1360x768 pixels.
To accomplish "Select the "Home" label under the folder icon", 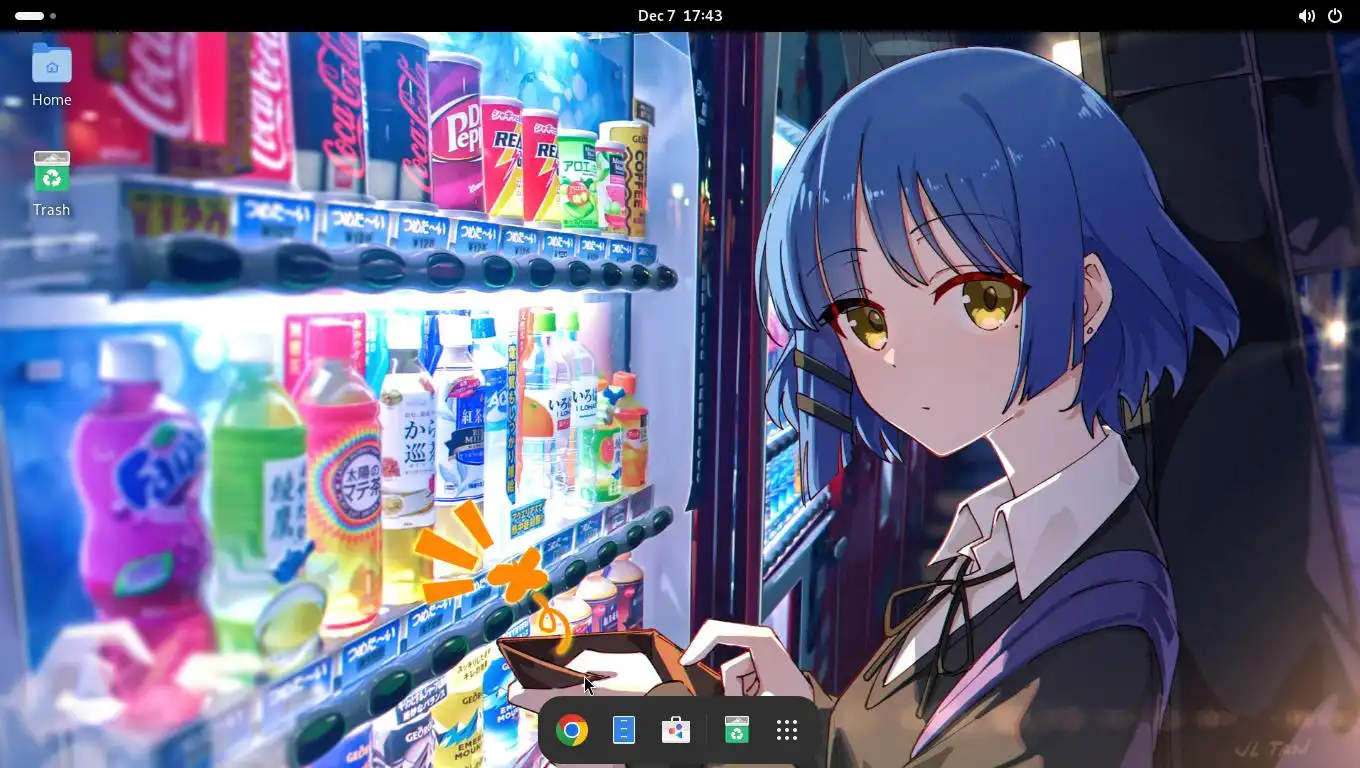I will (51, 100).
